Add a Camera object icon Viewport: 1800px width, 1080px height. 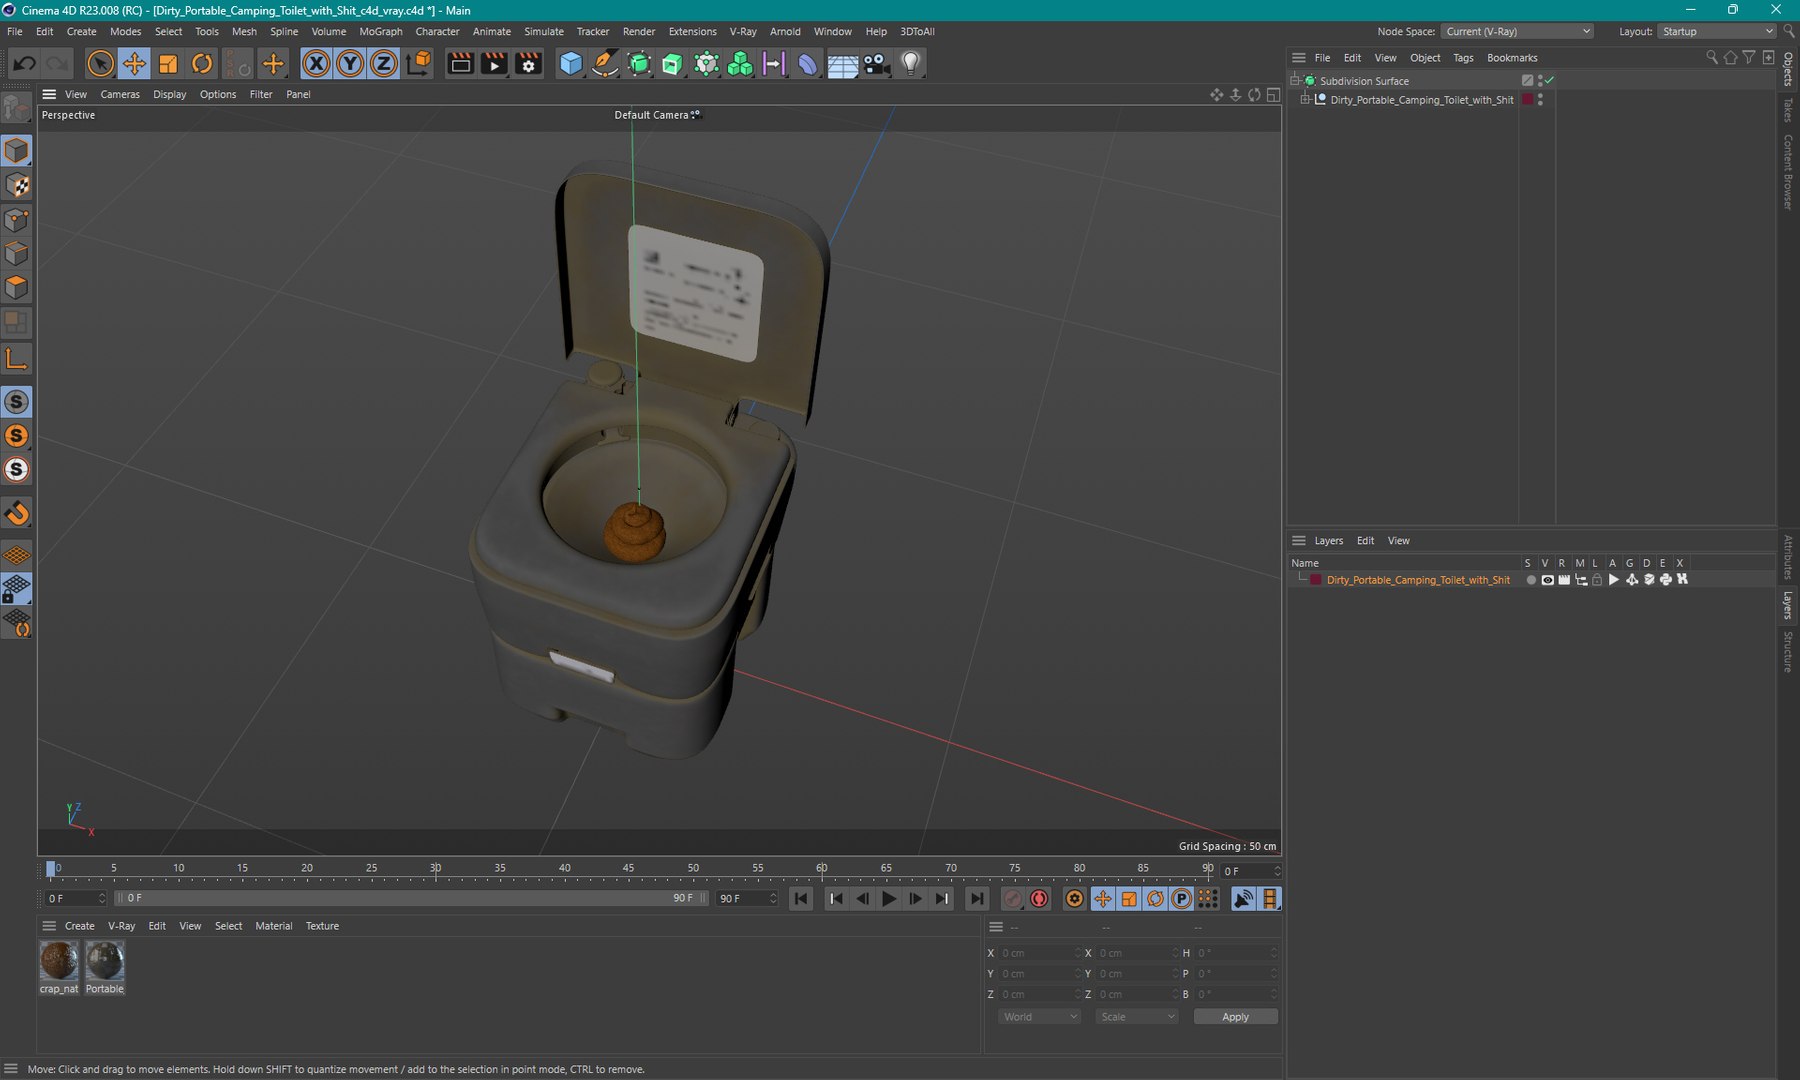(876, 64)
